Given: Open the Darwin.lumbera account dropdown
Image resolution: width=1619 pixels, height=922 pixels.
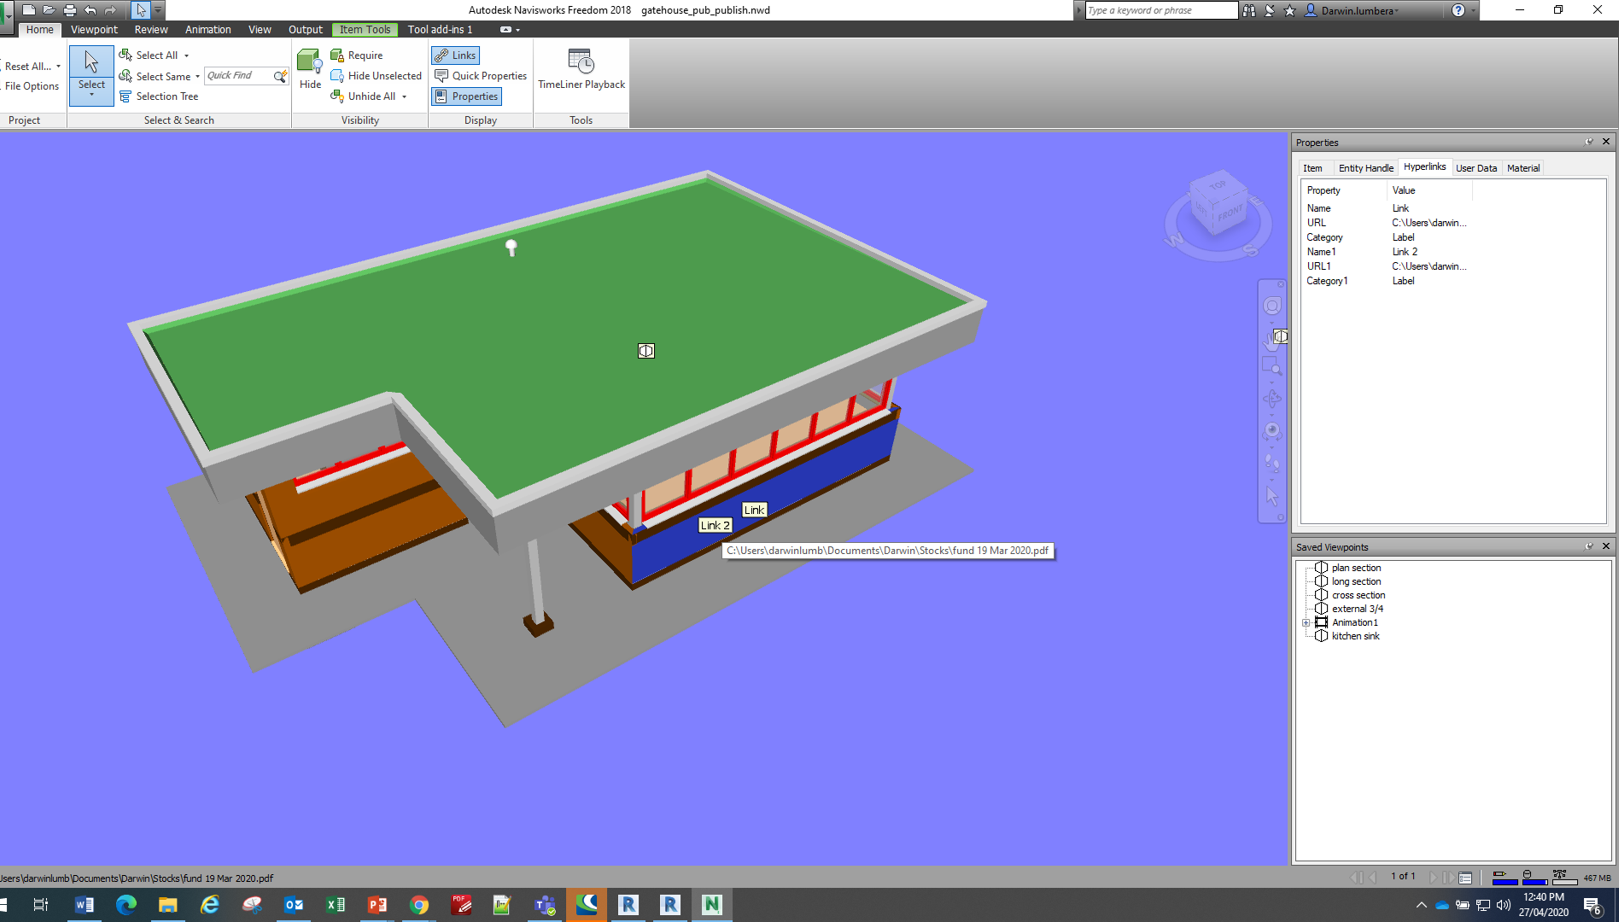Looking at the screenshot, I should pyautogui.click(x=1358, y=10).
